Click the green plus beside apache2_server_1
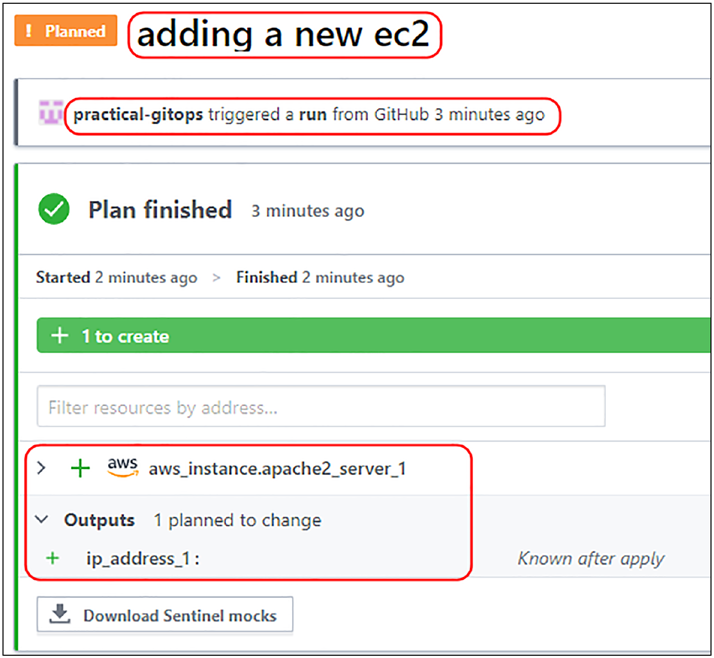This screenshot has height=658, width=714. (81, 468)
